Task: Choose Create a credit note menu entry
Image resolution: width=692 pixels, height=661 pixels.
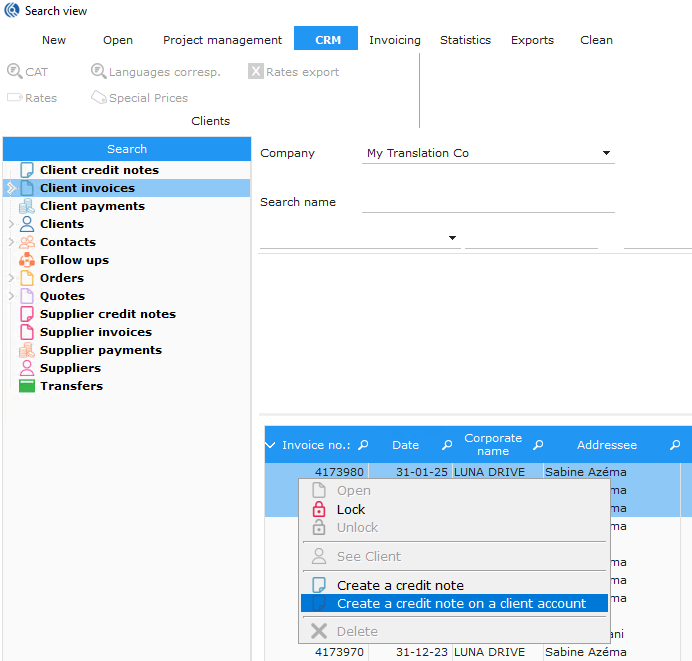Action: (x=400, y=585)
